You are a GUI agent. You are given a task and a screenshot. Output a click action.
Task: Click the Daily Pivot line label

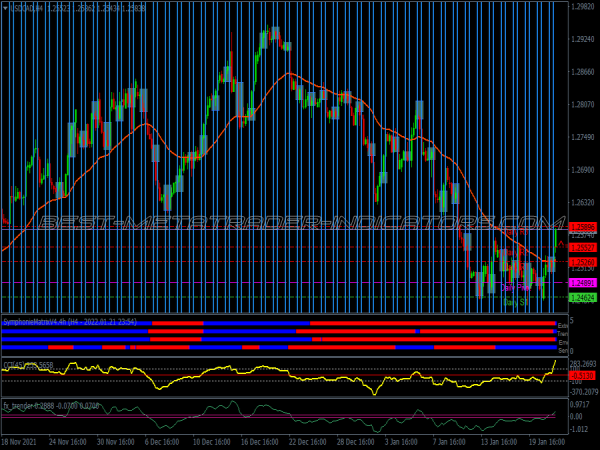pos(516,286)
